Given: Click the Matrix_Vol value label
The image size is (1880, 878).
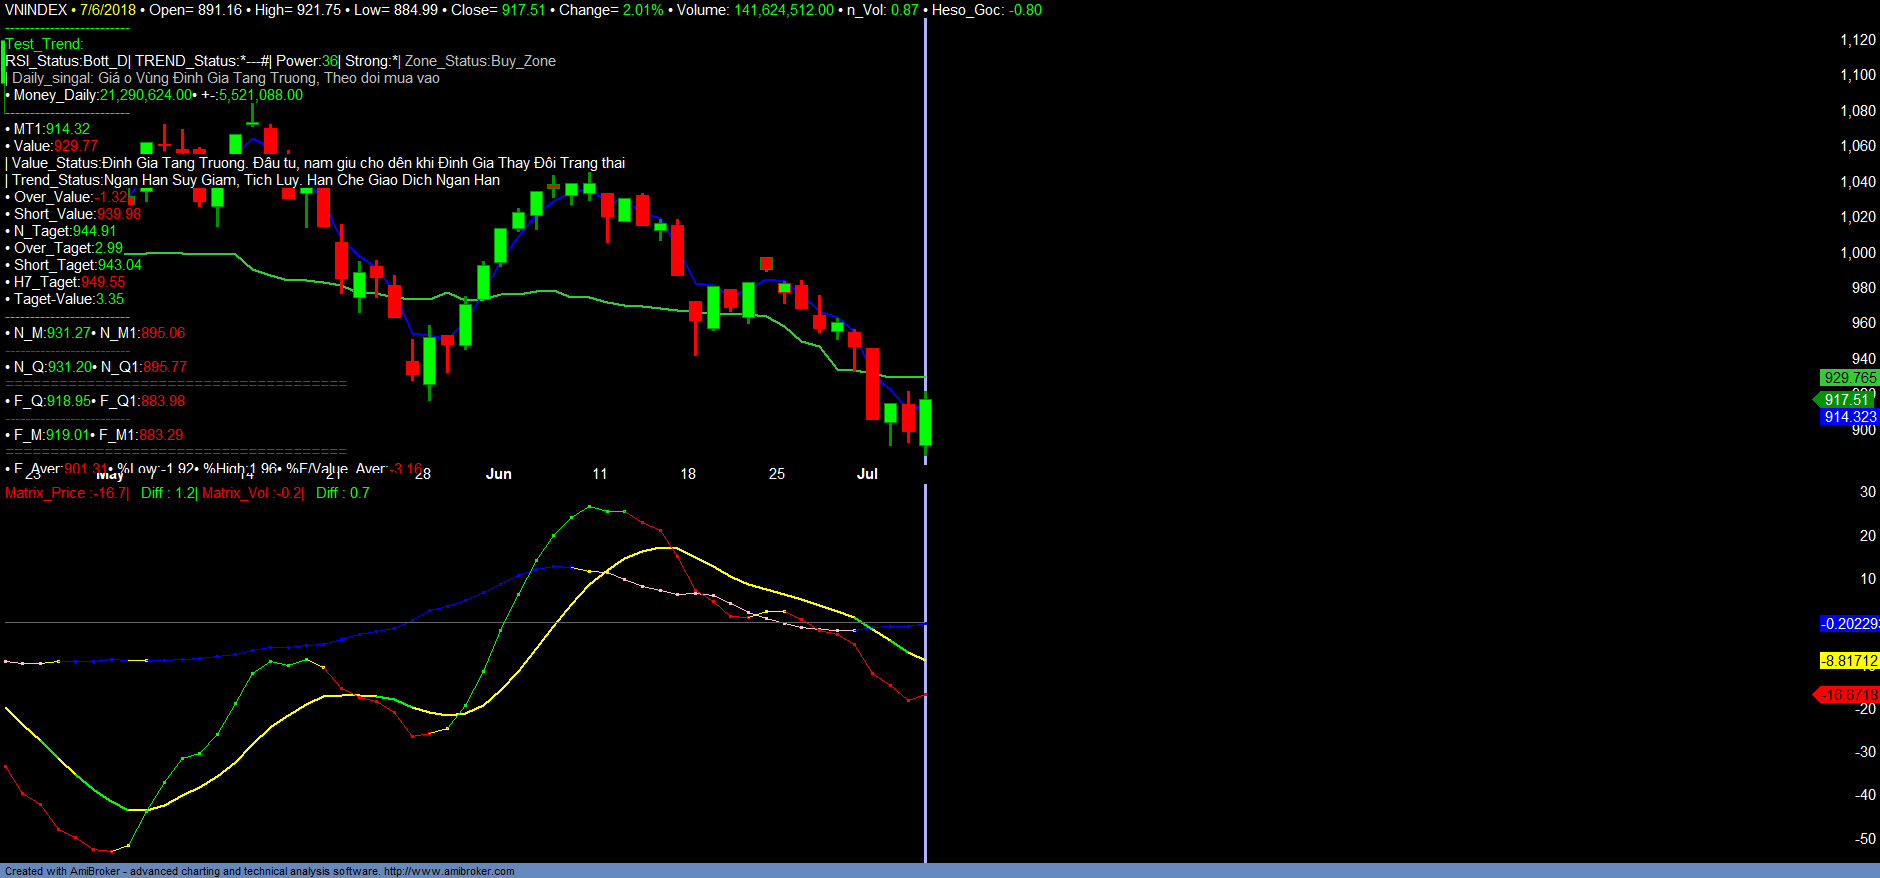Looking at the screenshot, I should 252,493.
